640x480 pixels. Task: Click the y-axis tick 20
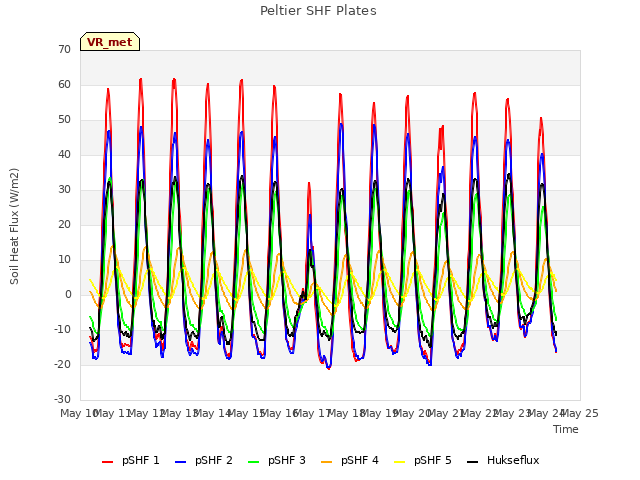point(64,224)
